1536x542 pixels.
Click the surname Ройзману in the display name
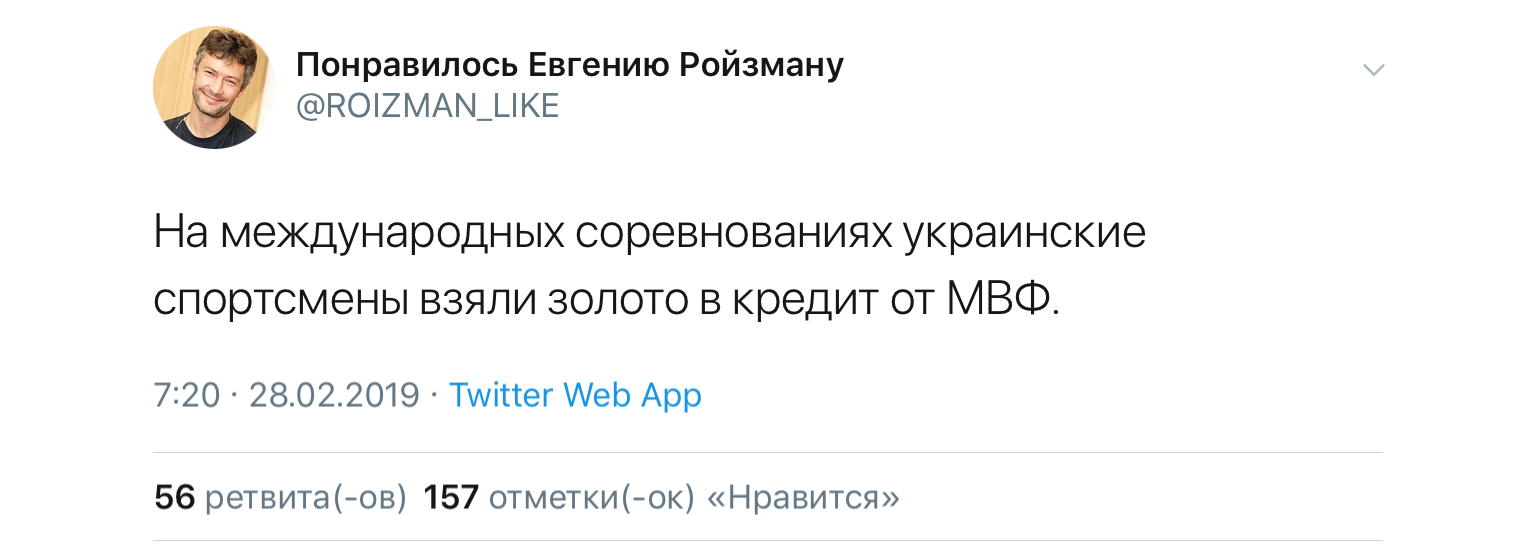pos(761,66)
